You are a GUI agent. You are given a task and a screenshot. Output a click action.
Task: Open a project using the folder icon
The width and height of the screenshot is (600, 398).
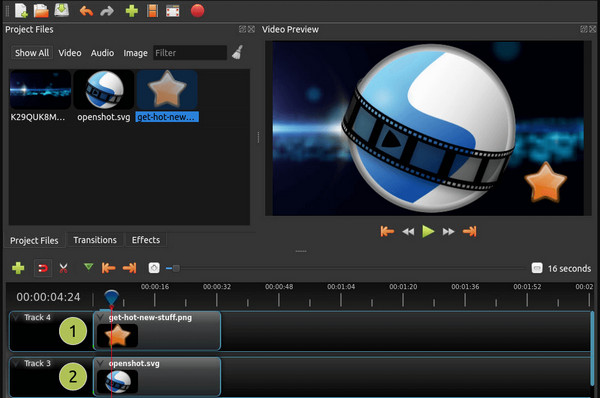41,11
